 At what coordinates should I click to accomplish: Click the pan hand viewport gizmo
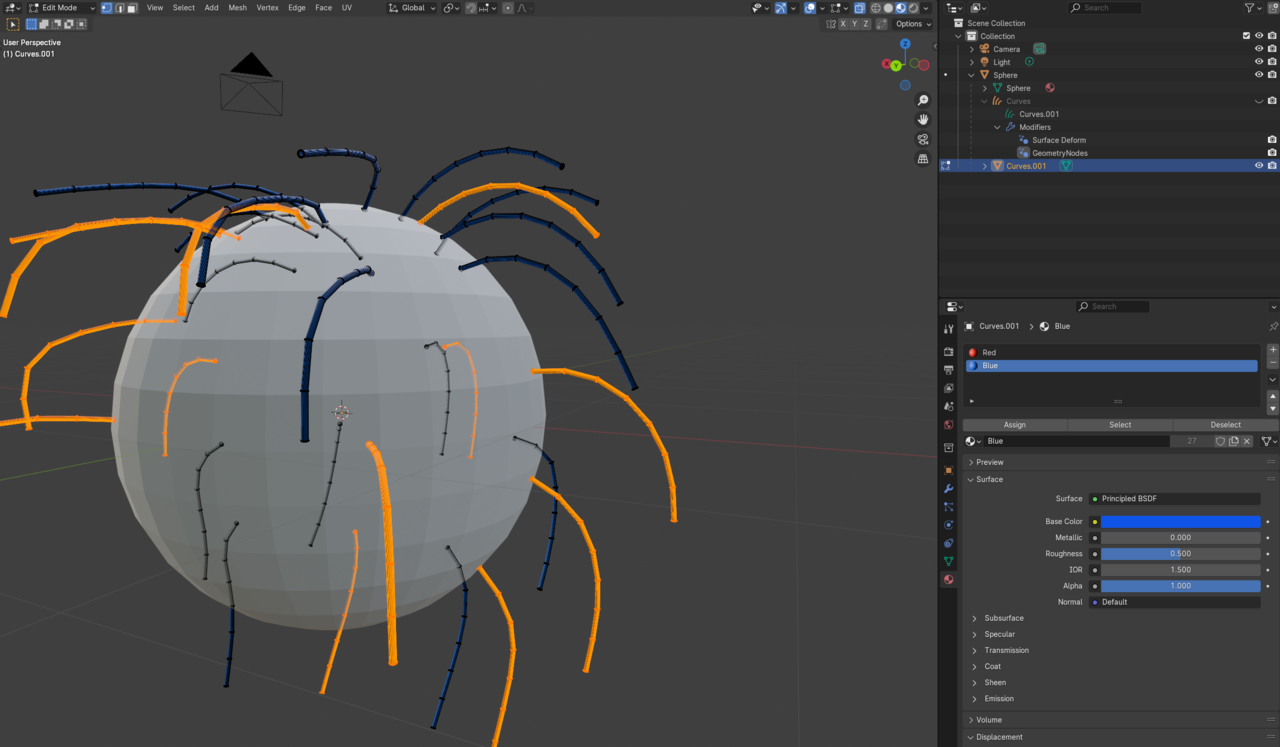[922, 120]
